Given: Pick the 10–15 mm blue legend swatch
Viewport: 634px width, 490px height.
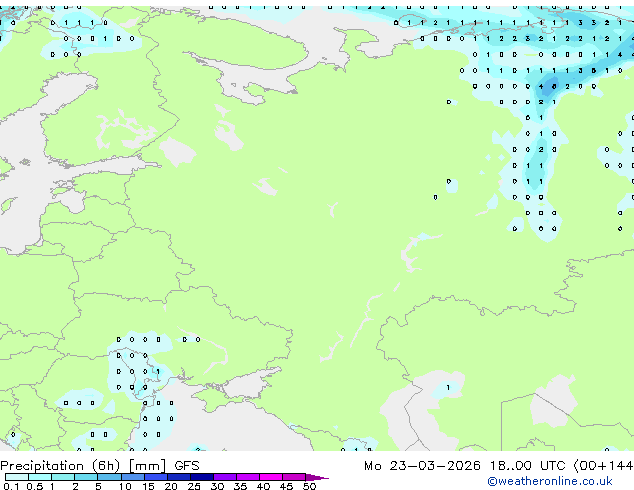Looking at the screenshot, I should tap(133, 477).
